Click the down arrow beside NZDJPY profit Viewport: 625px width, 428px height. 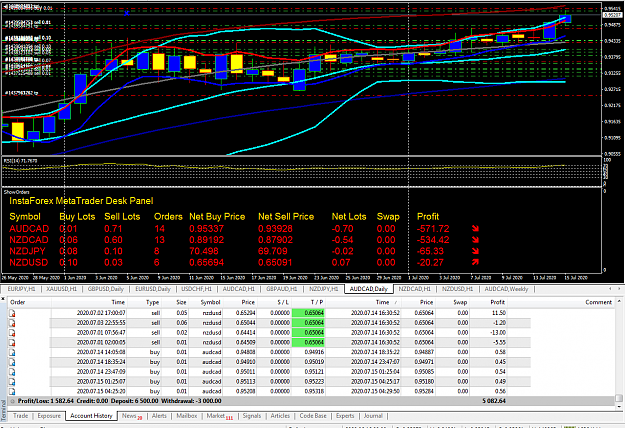click(475, 251)
